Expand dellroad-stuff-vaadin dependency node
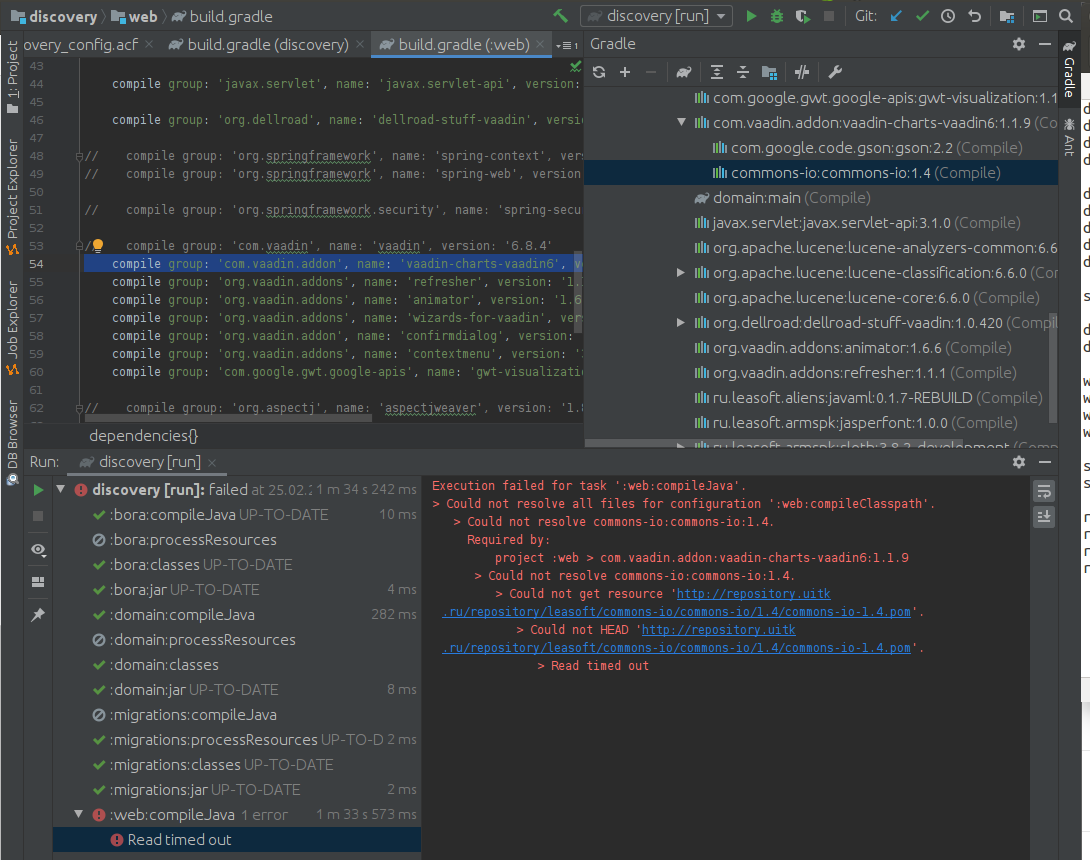The image size is (1090, 860). coord(681,323)
